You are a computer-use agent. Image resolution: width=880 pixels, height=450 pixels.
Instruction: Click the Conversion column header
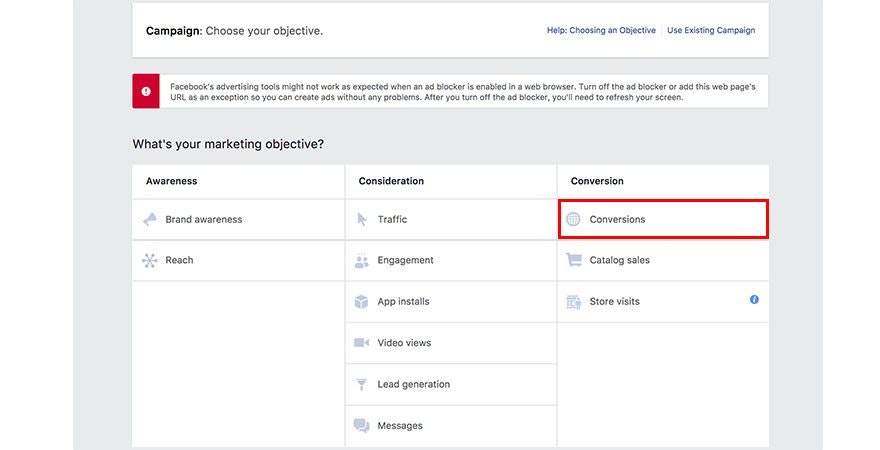point(597,181)
